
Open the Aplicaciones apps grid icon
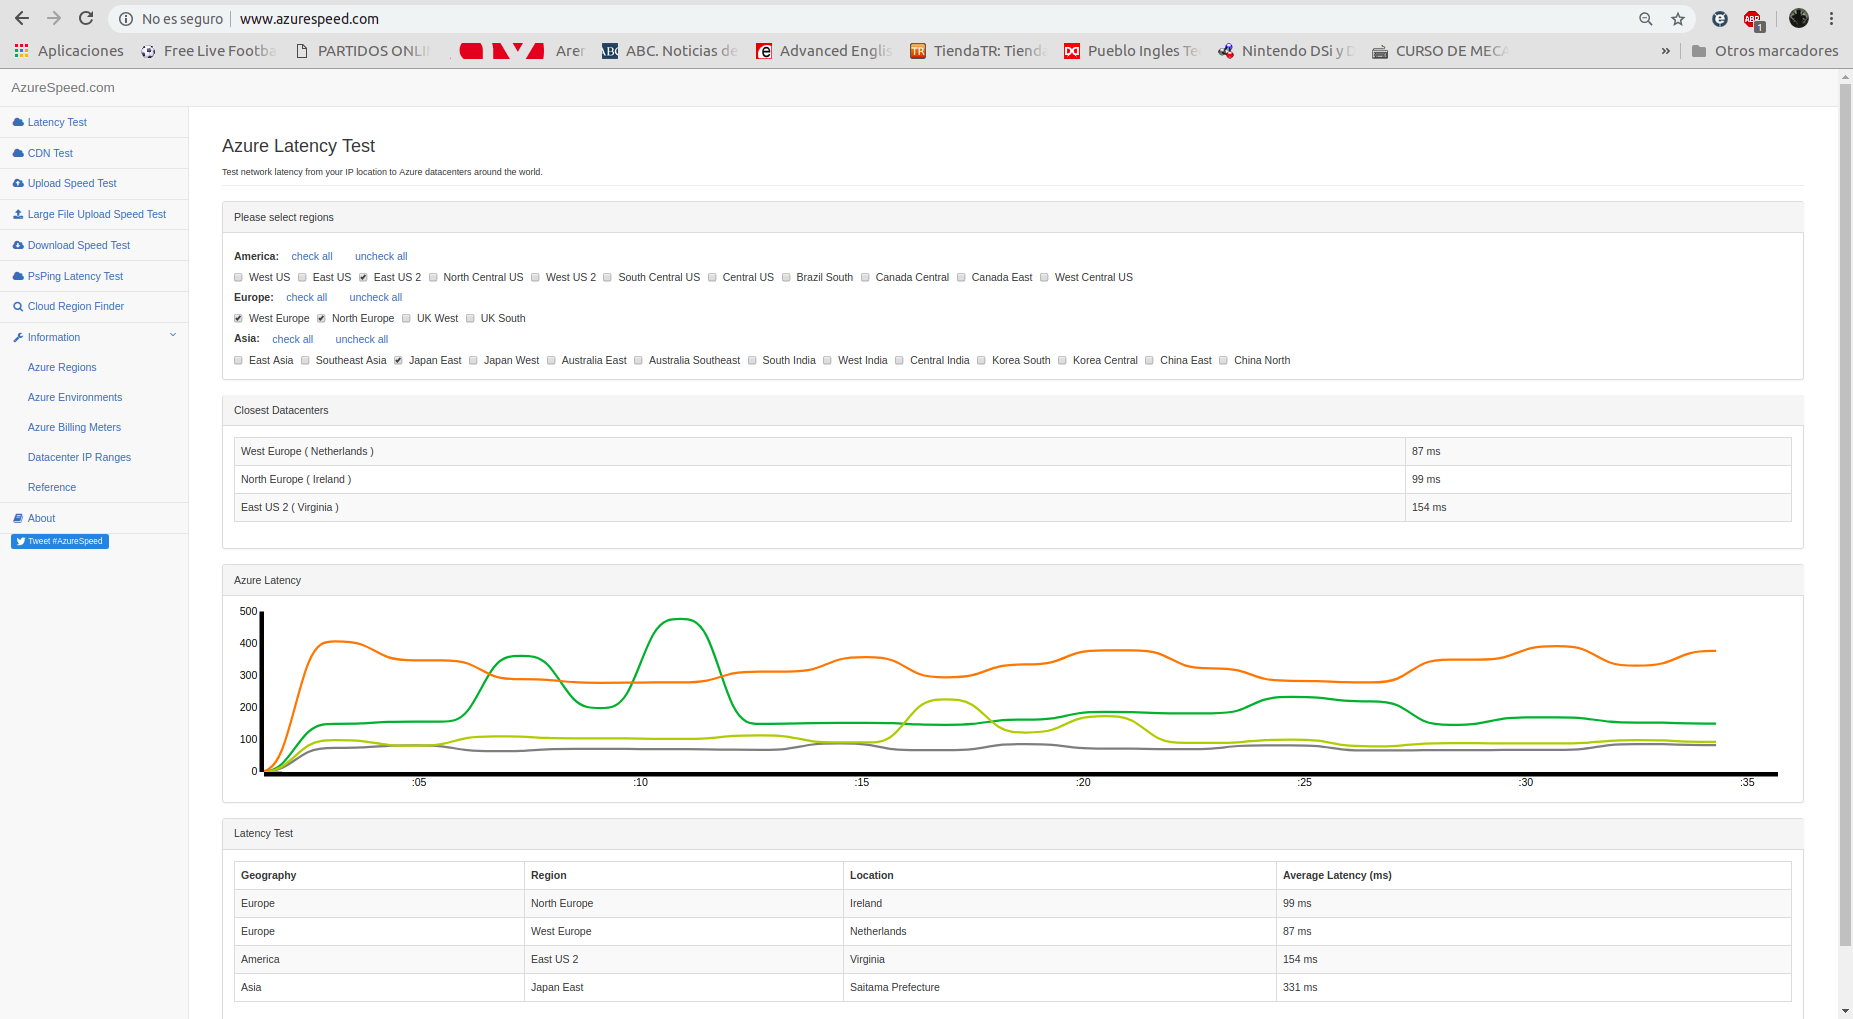coord(21,50)
